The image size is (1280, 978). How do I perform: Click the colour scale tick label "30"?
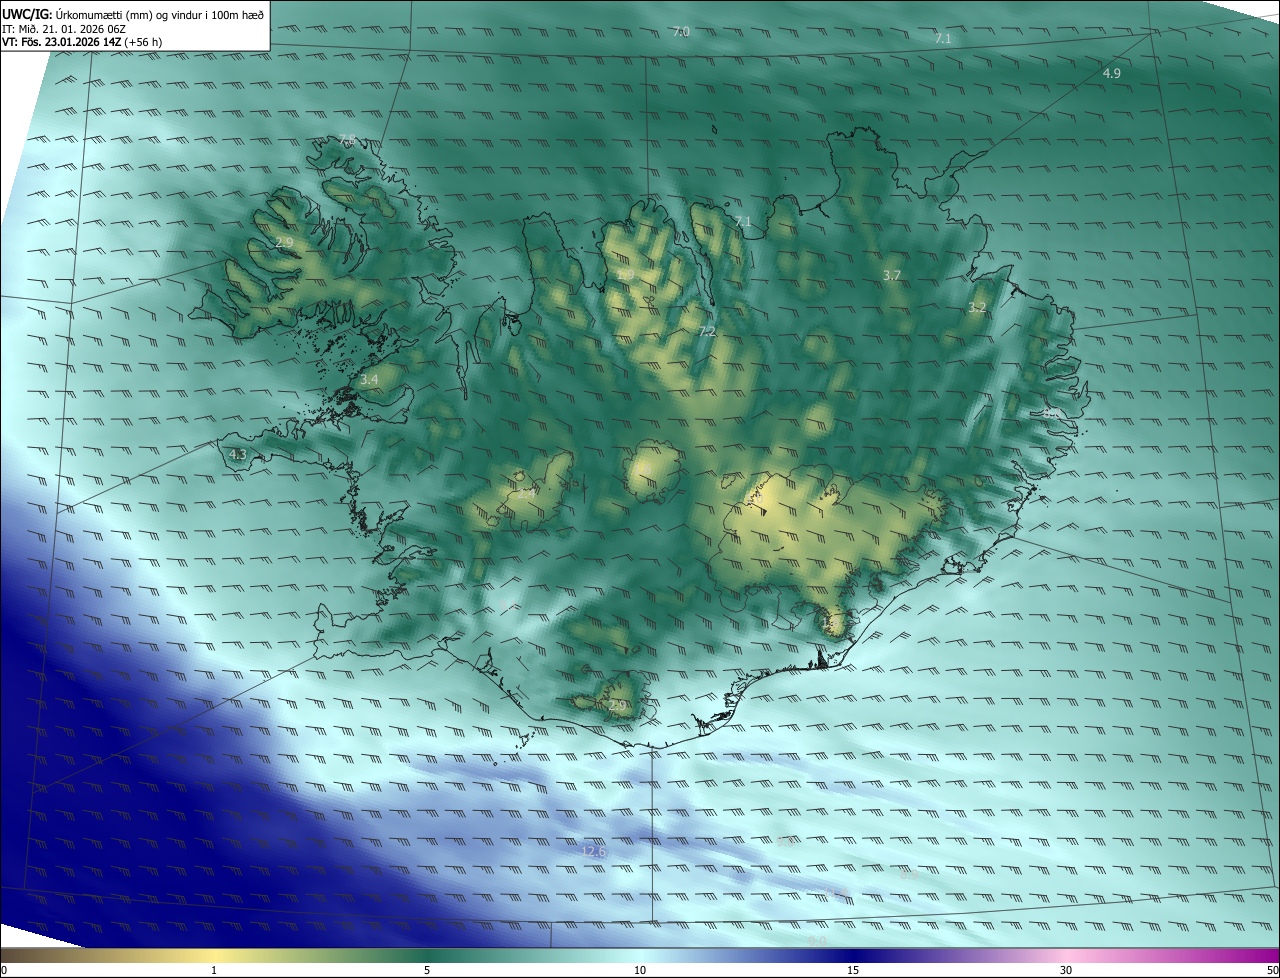(x=1066, y=971)
